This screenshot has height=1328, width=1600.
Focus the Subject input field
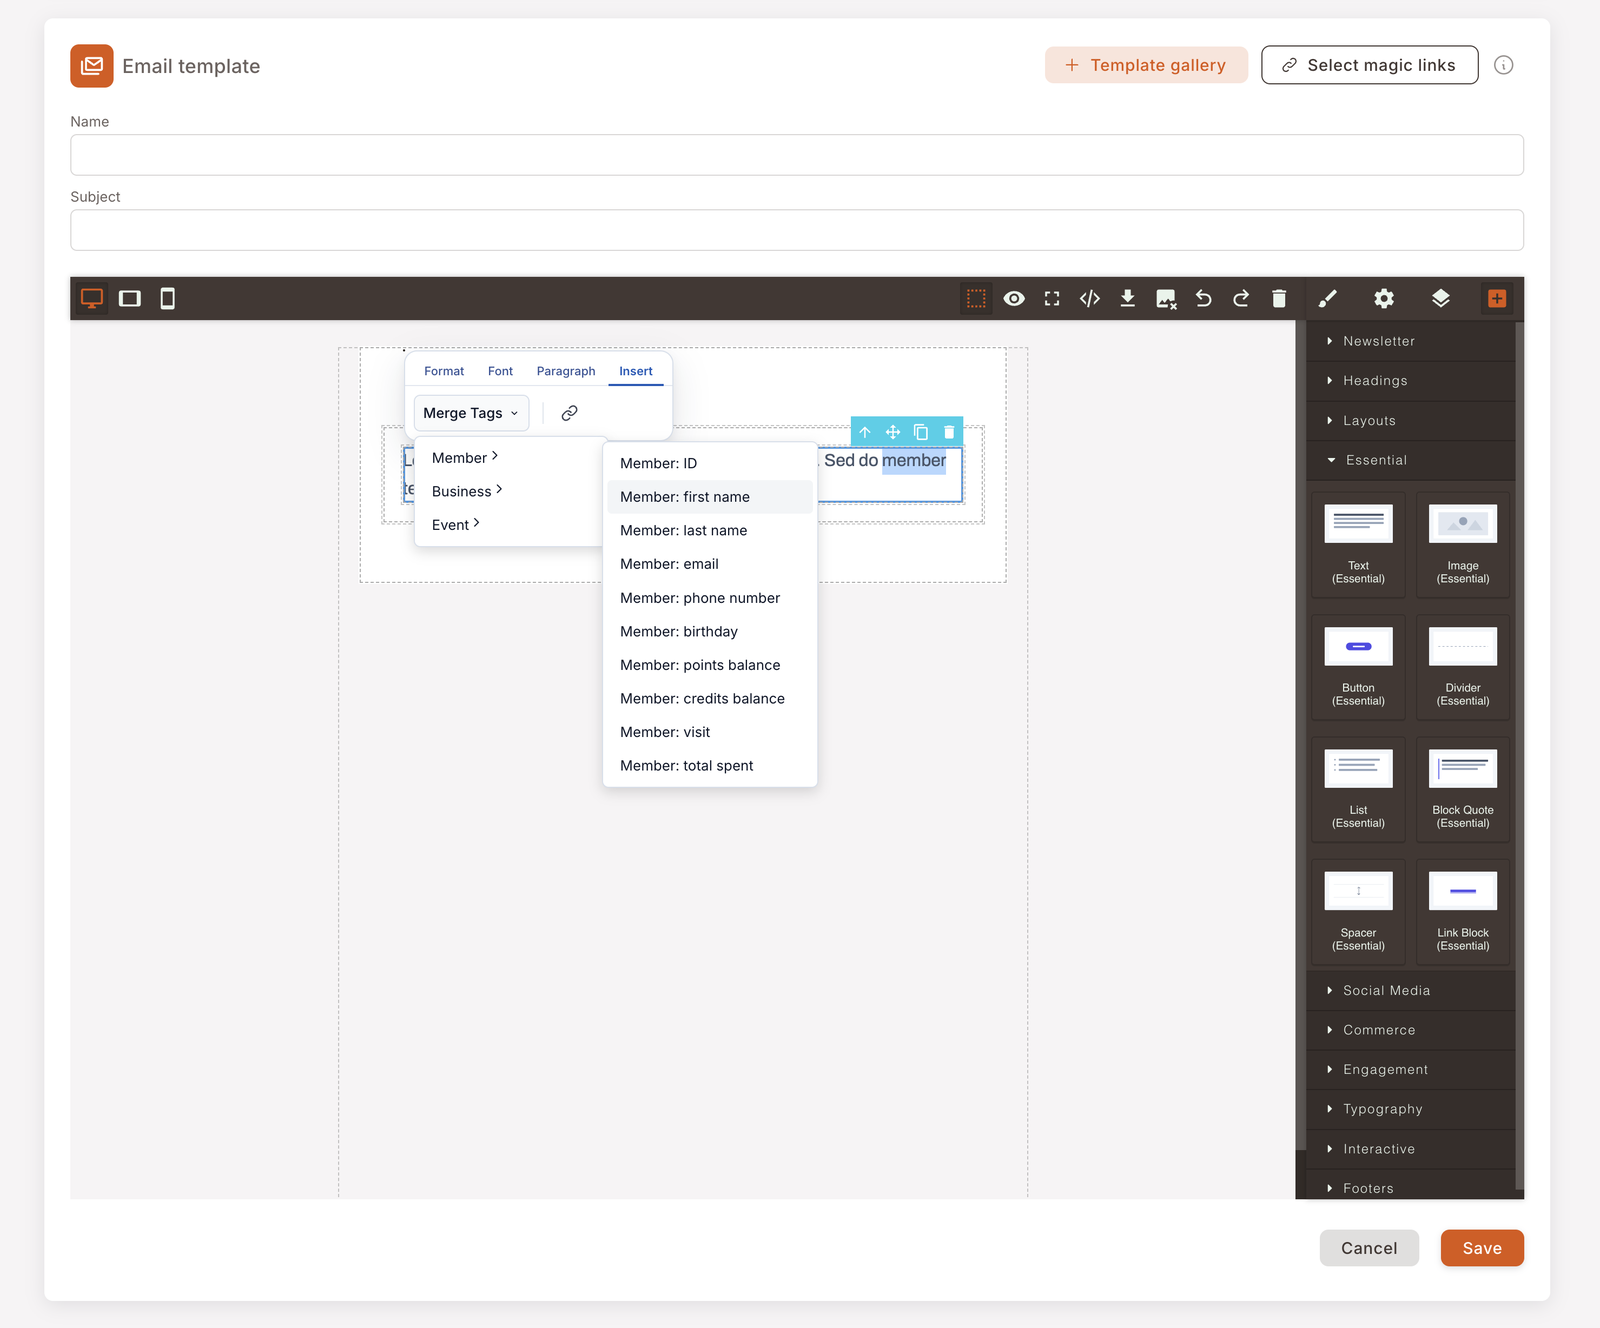(x=797, y=230)
